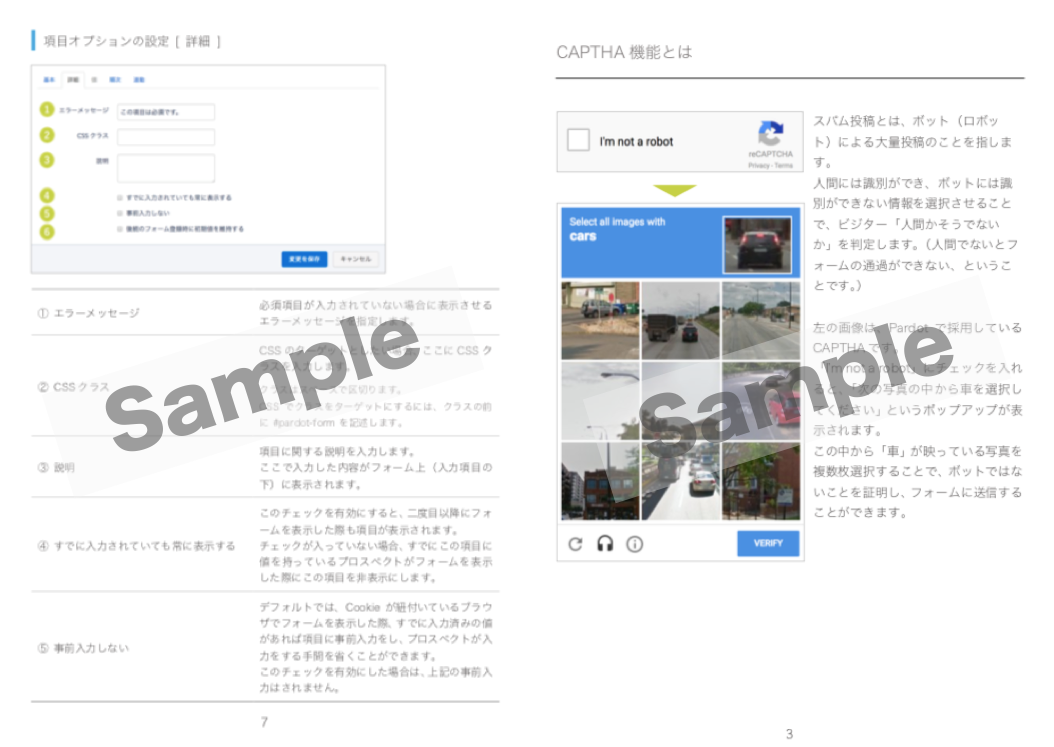The height and width of the screenshot is (747, 1054).
Task: Select the CAPTCHA tile showing a red car
Action: (x=761, y=401)
